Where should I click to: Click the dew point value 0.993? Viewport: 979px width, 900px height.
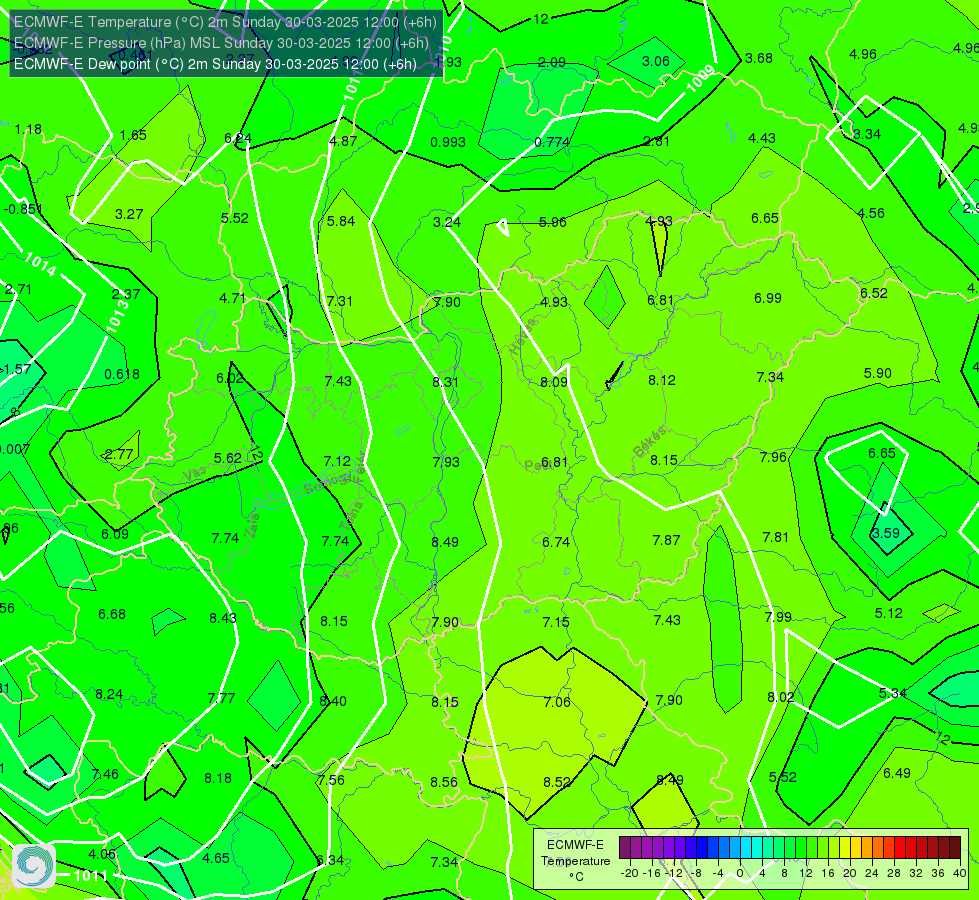(448, 142)
